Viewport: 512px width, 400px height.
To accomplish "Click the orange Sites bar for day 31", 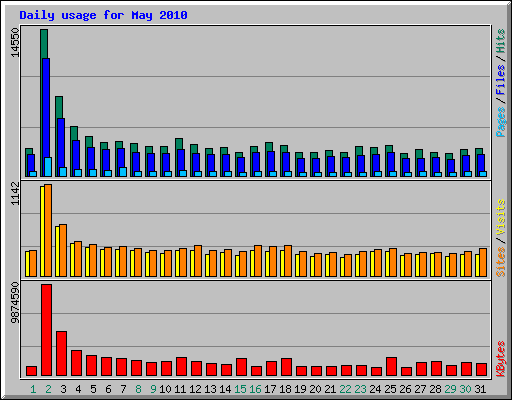I will (483, 262).
